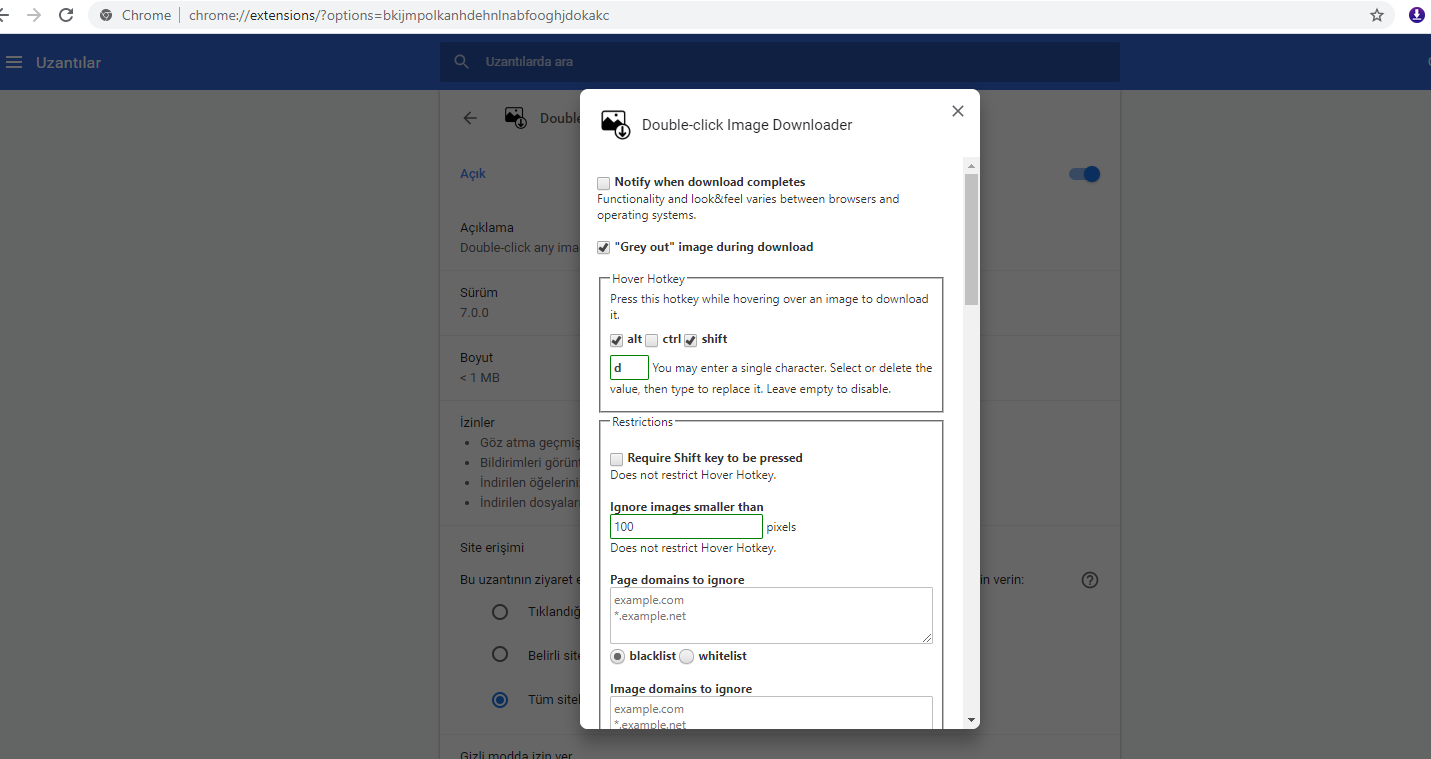Click the Image Downloader logo in dialog
Image resolution: width=1431 pixels, height=759 pixels.
615,125
